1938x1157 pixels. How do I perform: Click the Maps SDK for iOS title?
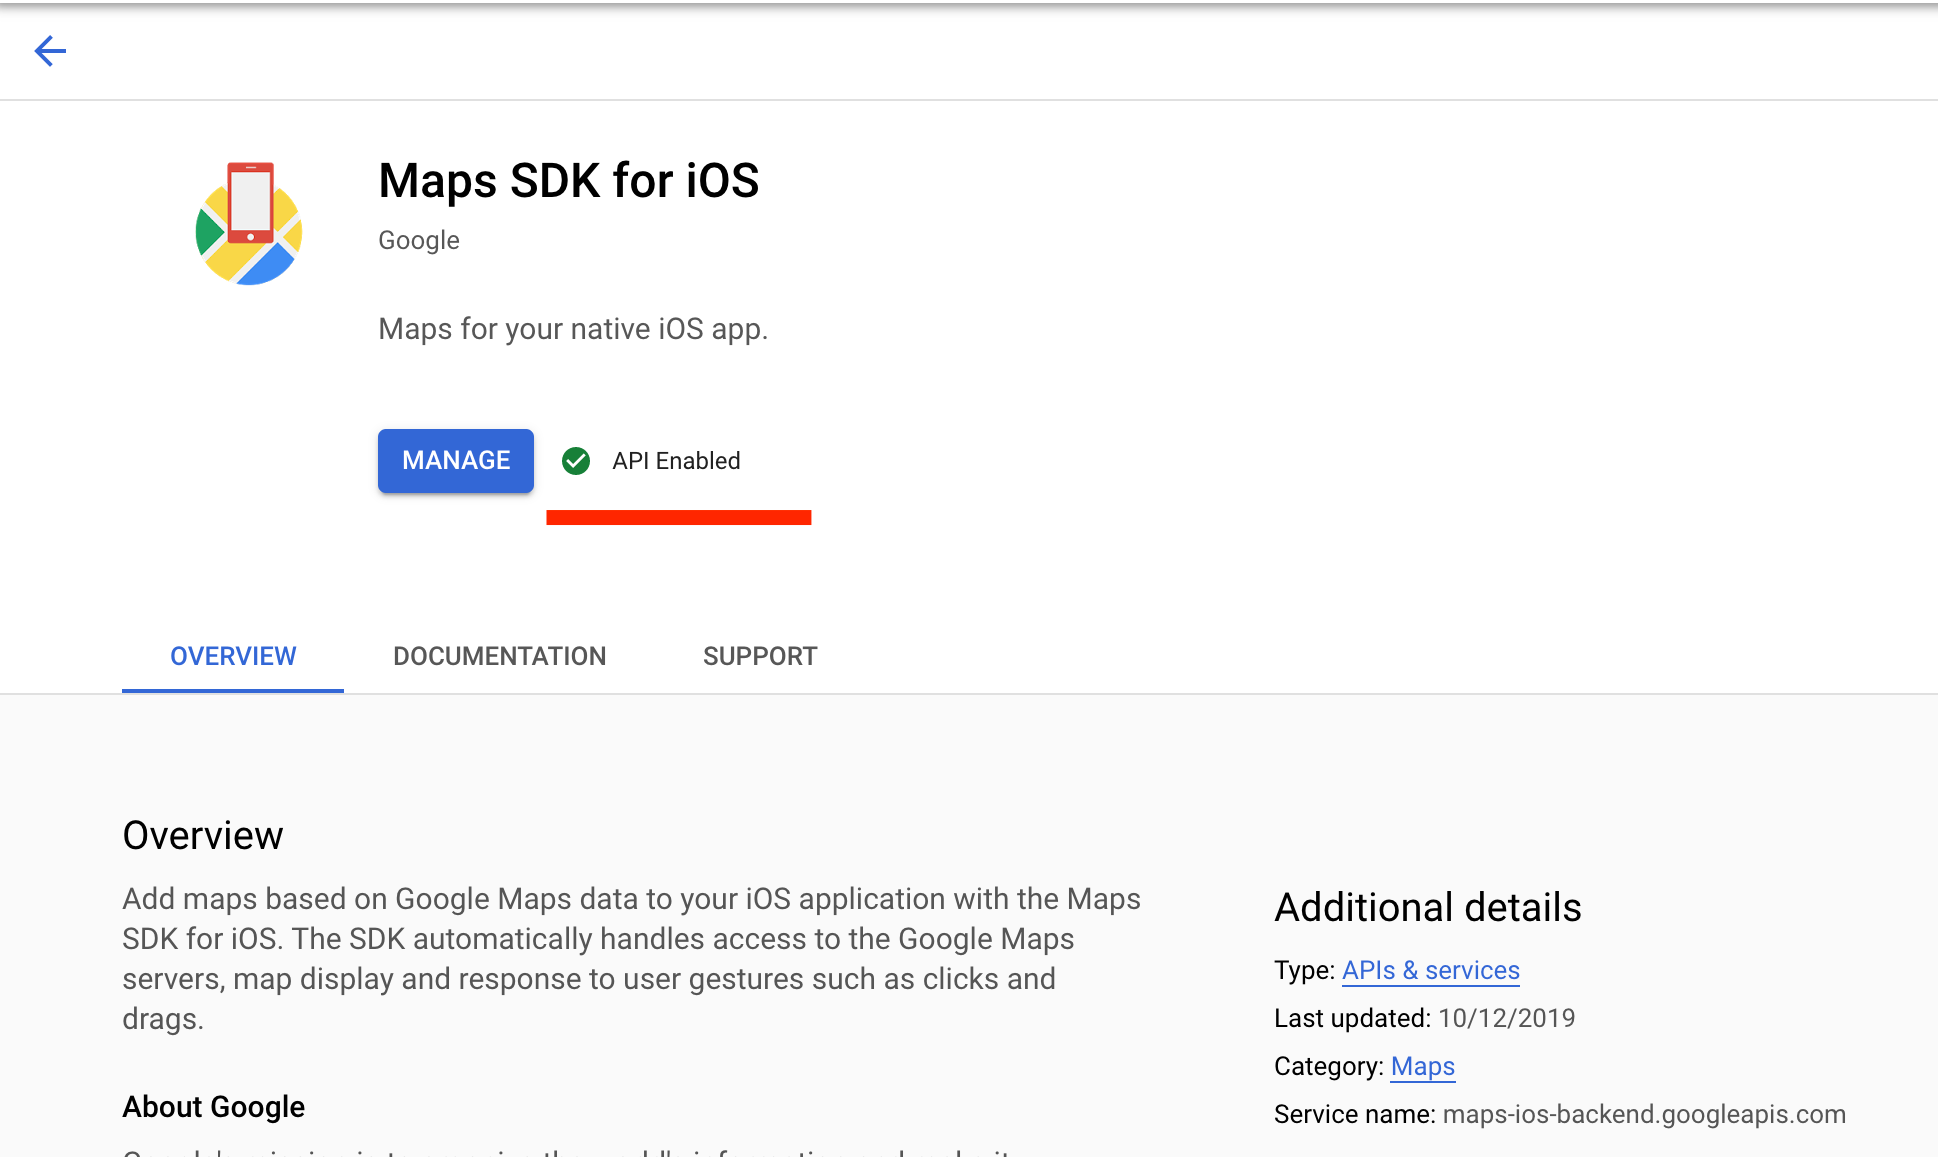tap(568, 181)
